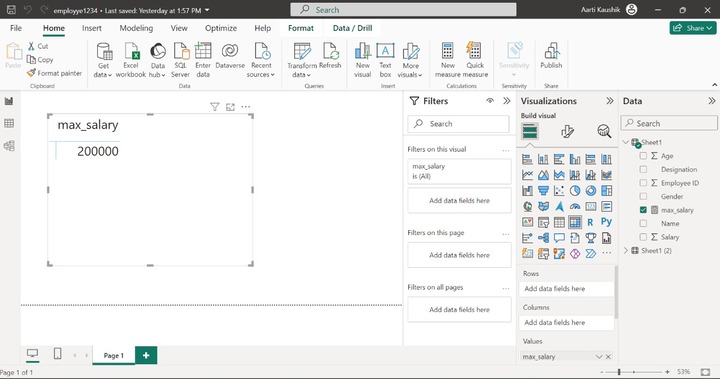The height and width of the screenshot is (379, 720).
Task: Switch to the Modeling ribbon tab
Action: pyautogui.click(x=136, y=28)
